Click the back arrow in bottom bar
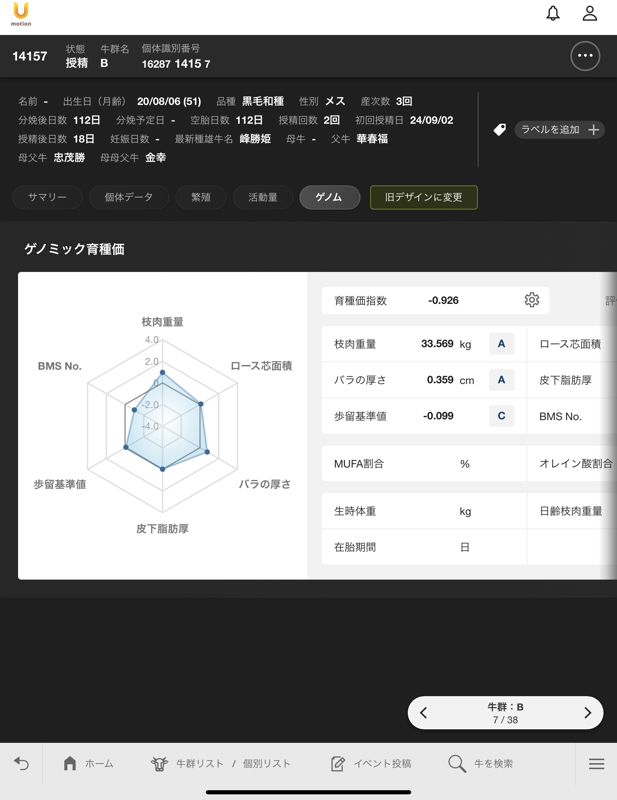This screenshot has height=800, width=617. tap(22, 764)
